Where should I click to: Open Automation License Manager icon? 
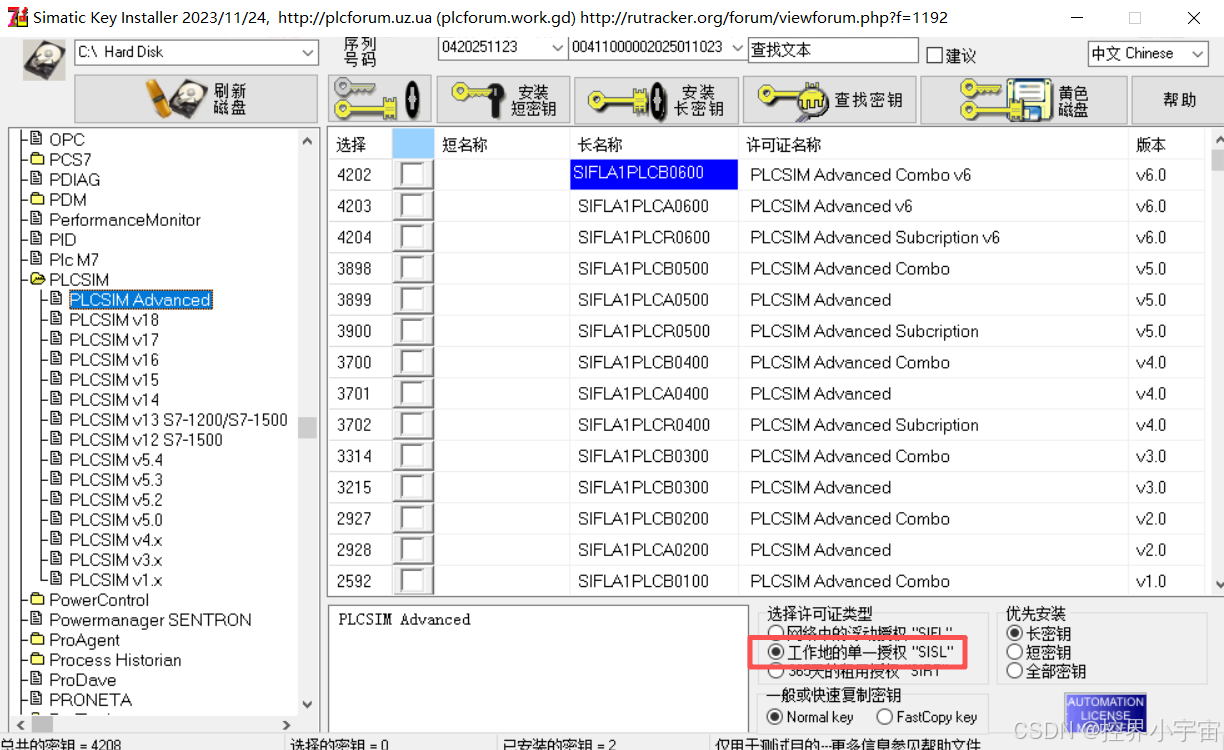pos(1105,712)
